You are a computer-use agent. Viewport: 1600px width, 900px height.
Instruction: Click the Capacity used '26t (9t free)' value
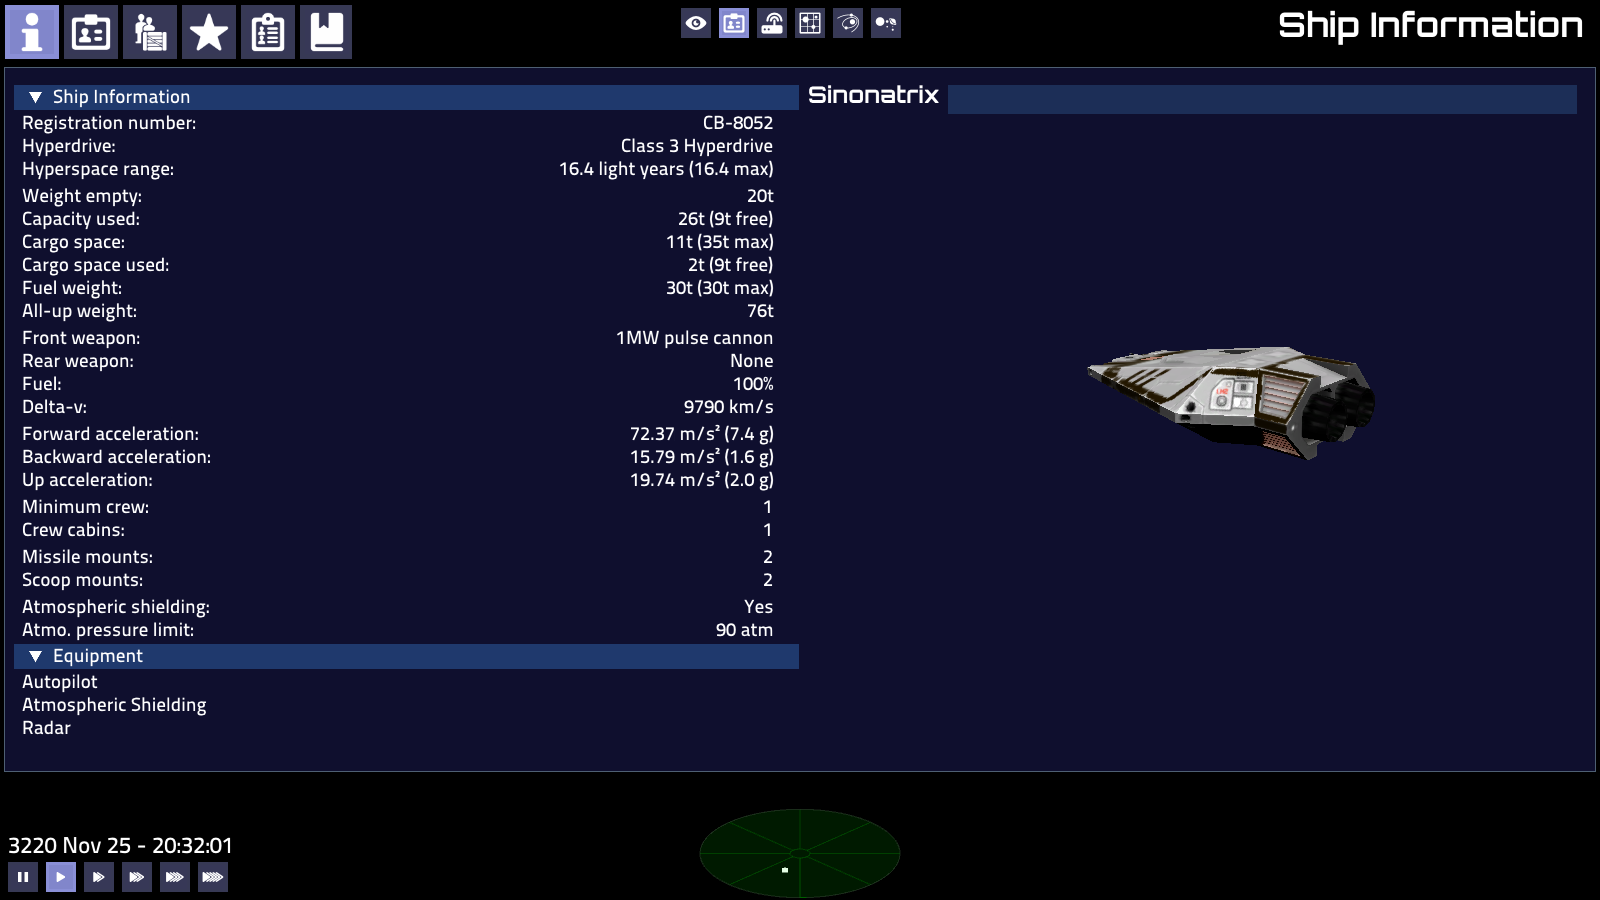coord(726,219)
